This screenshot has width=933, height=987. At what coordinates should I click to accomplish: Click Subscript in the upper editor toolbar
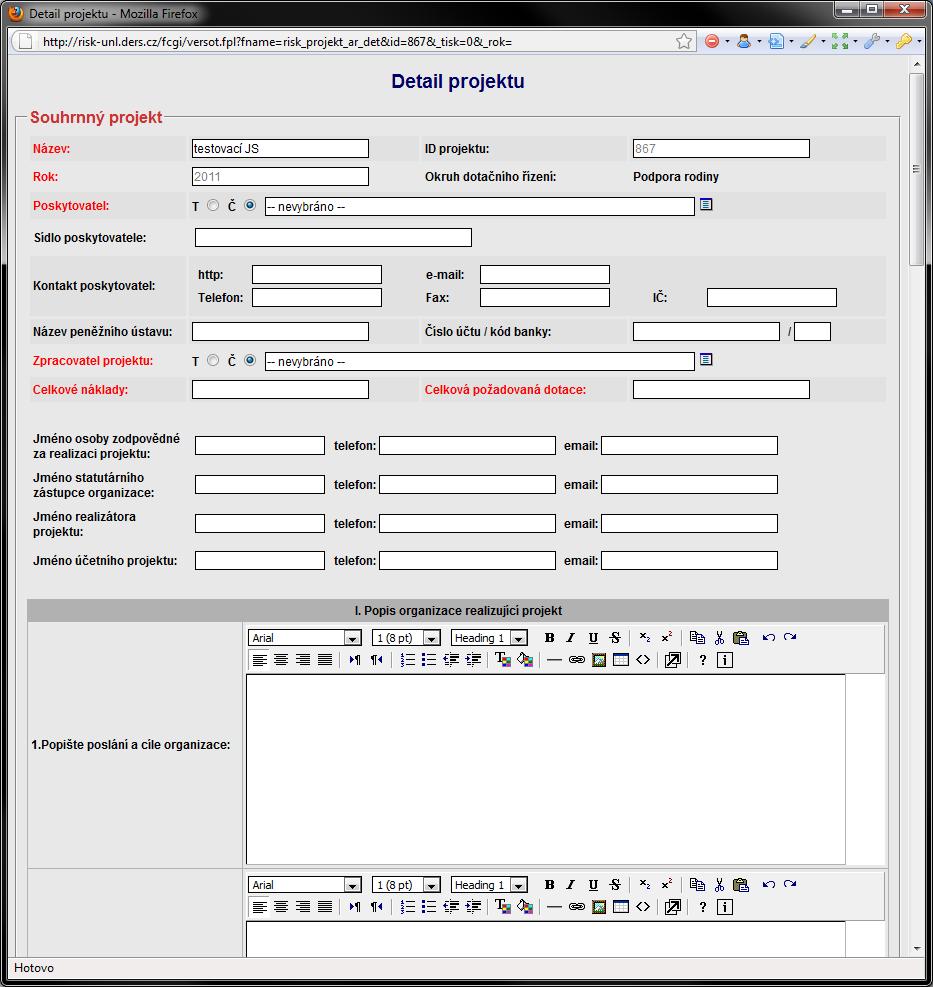pos(645,638)
